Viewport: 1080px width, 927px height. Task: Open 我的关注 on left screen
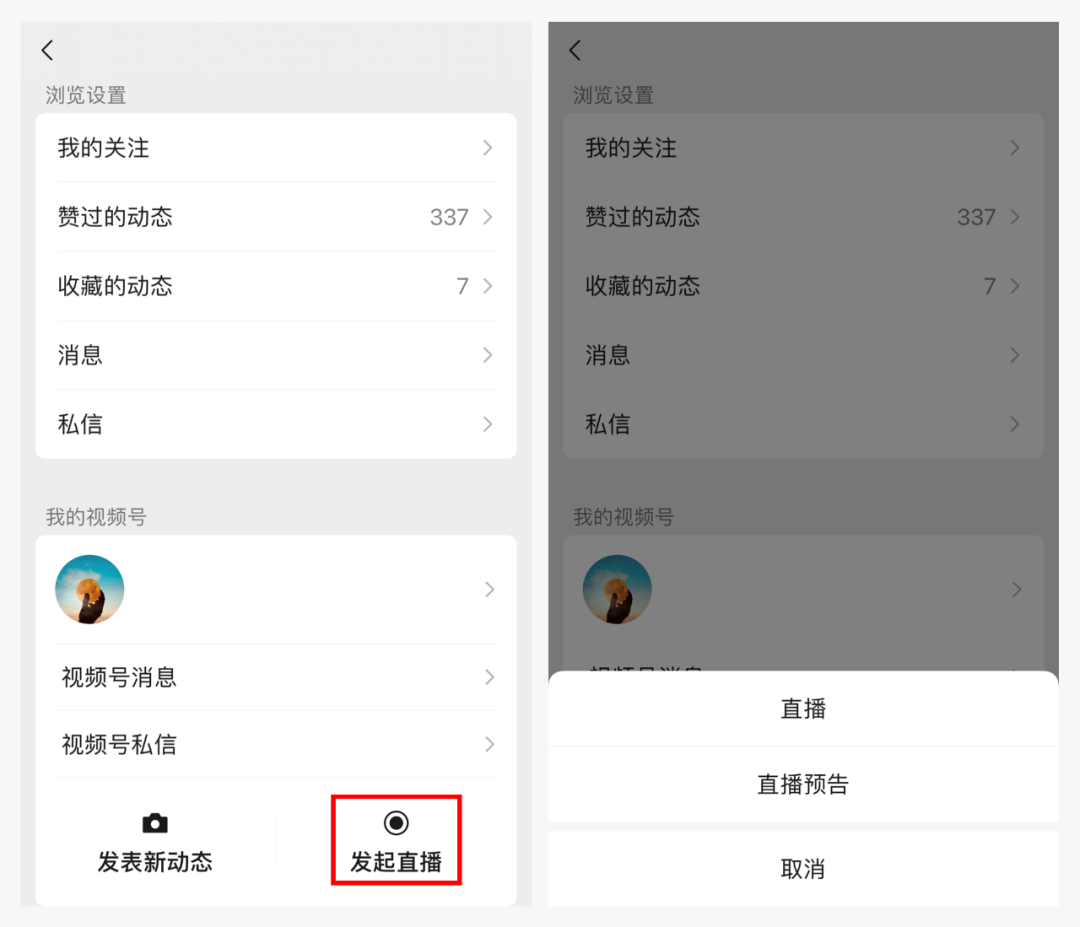(x=276, y=148)
